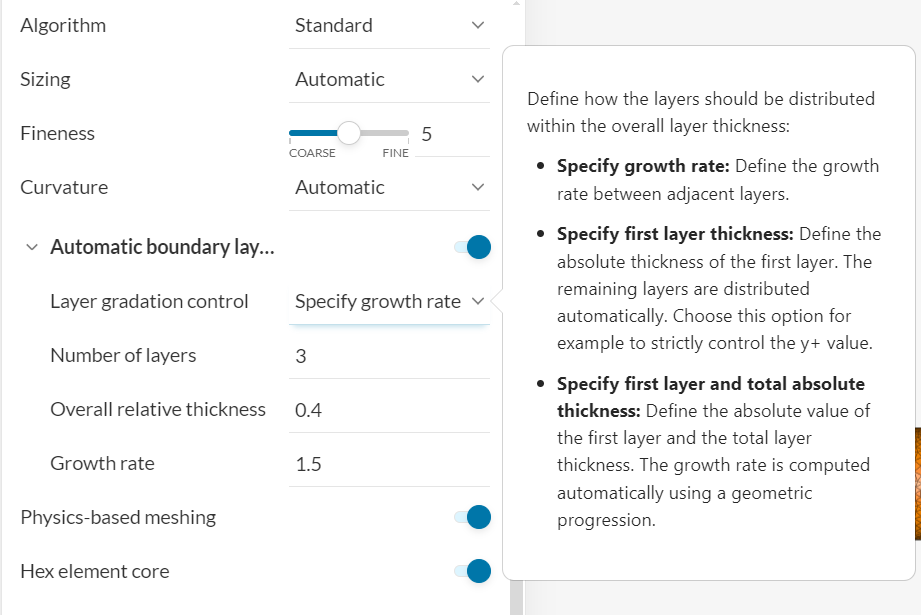The width and height of the screenshot is (921, 615).
Task: Collapse the Automatic boundary layers chevron
Action: (32, 248)
